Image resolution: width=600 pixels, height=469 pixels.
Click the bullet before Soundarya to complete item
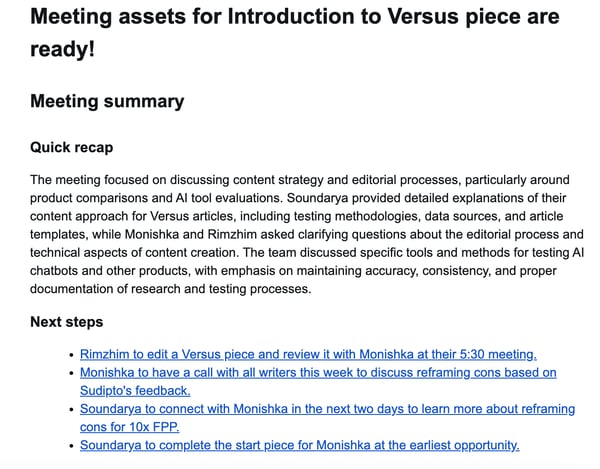pos(70,446)
